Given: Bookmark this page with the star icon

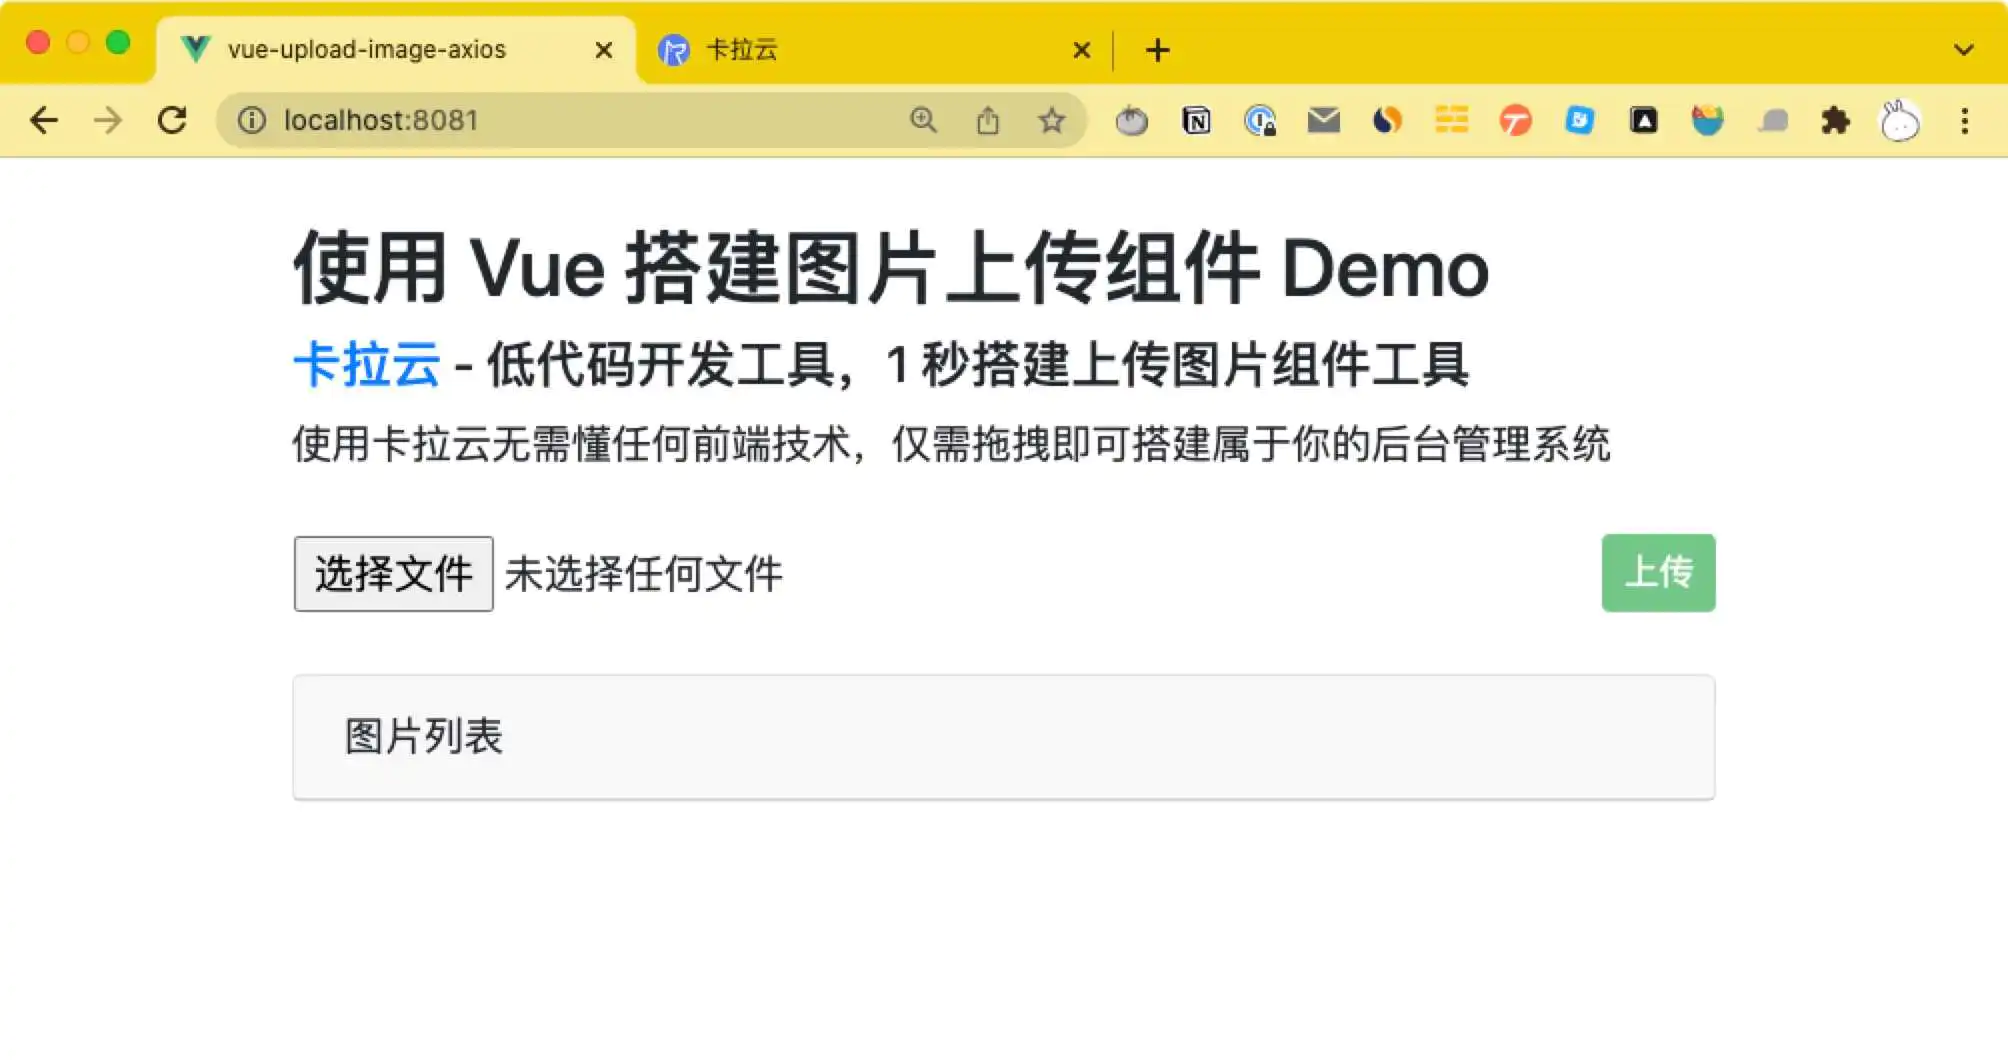Looking at the screenshot, I should click(1052, 120).
